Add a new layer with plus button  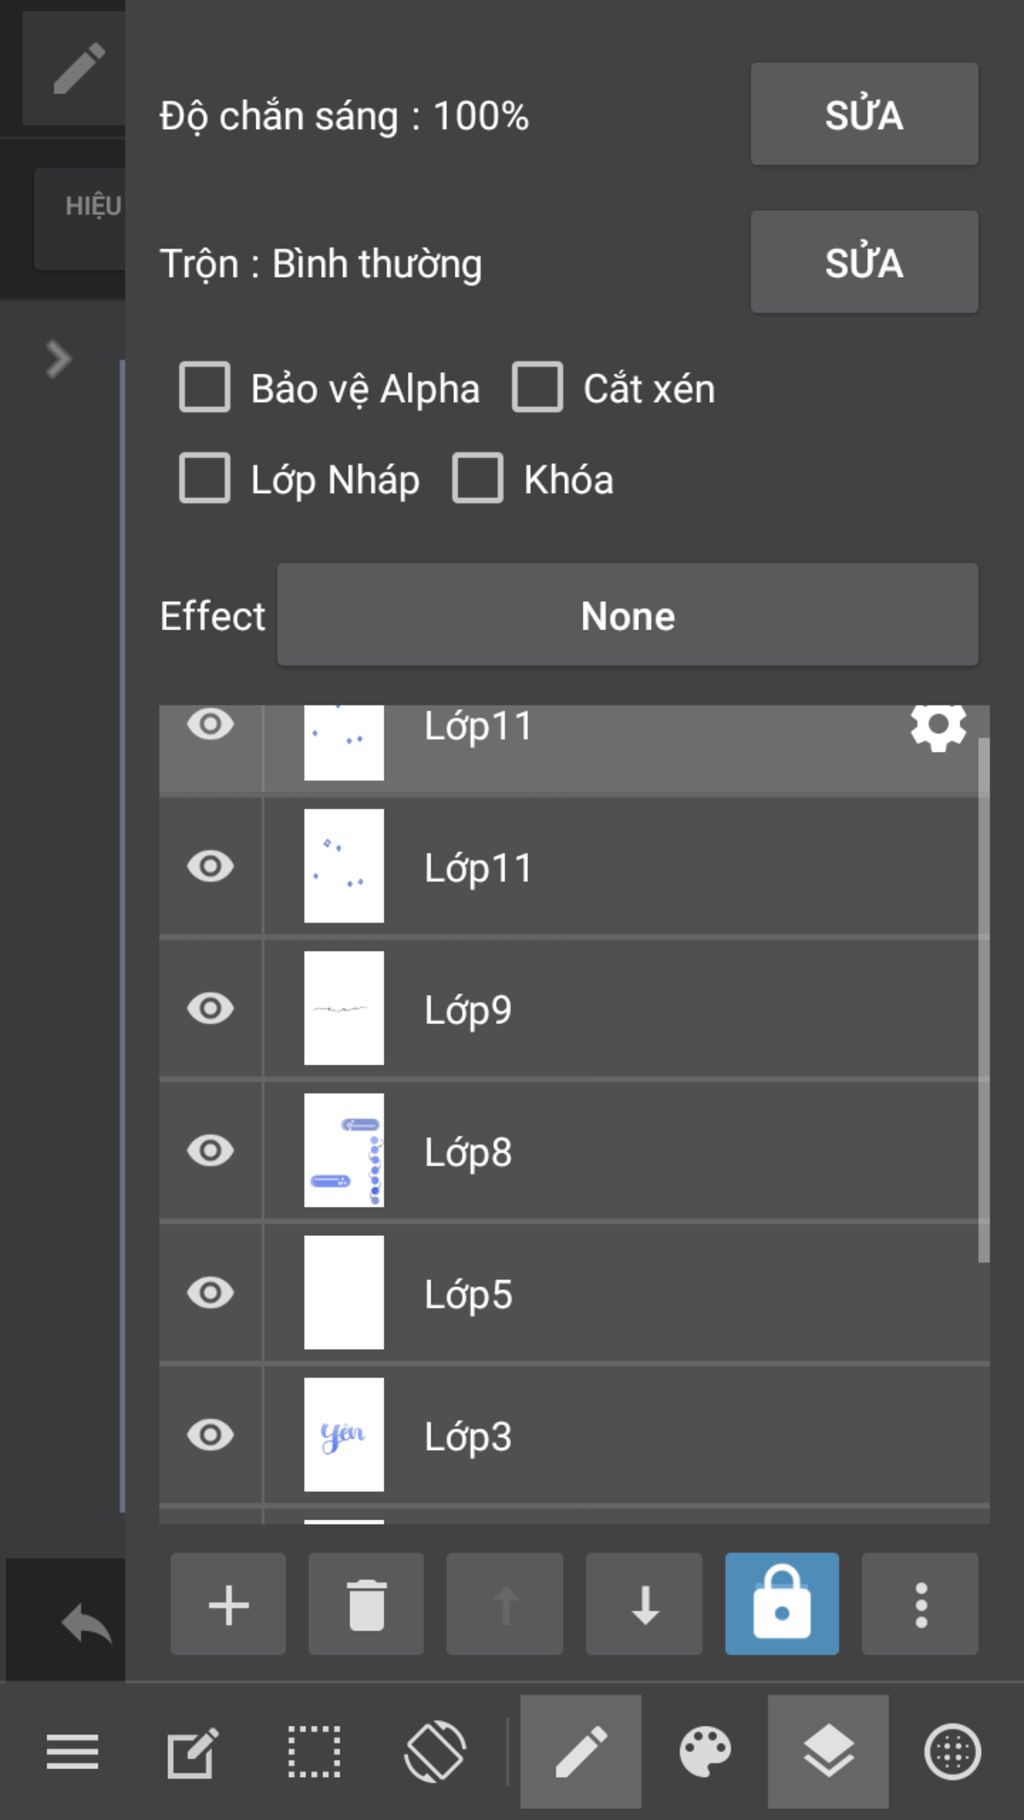(228, 1604)
